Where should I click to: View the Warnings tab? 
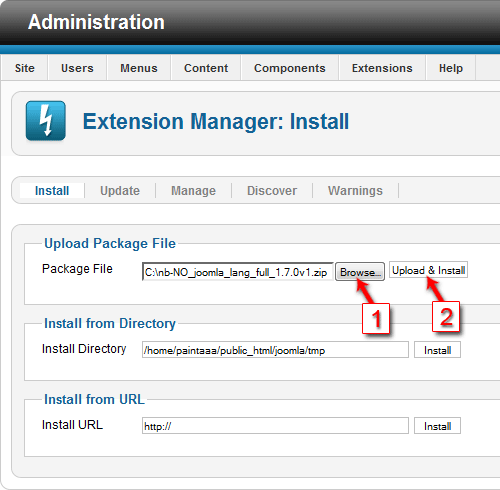click(355, 191)
